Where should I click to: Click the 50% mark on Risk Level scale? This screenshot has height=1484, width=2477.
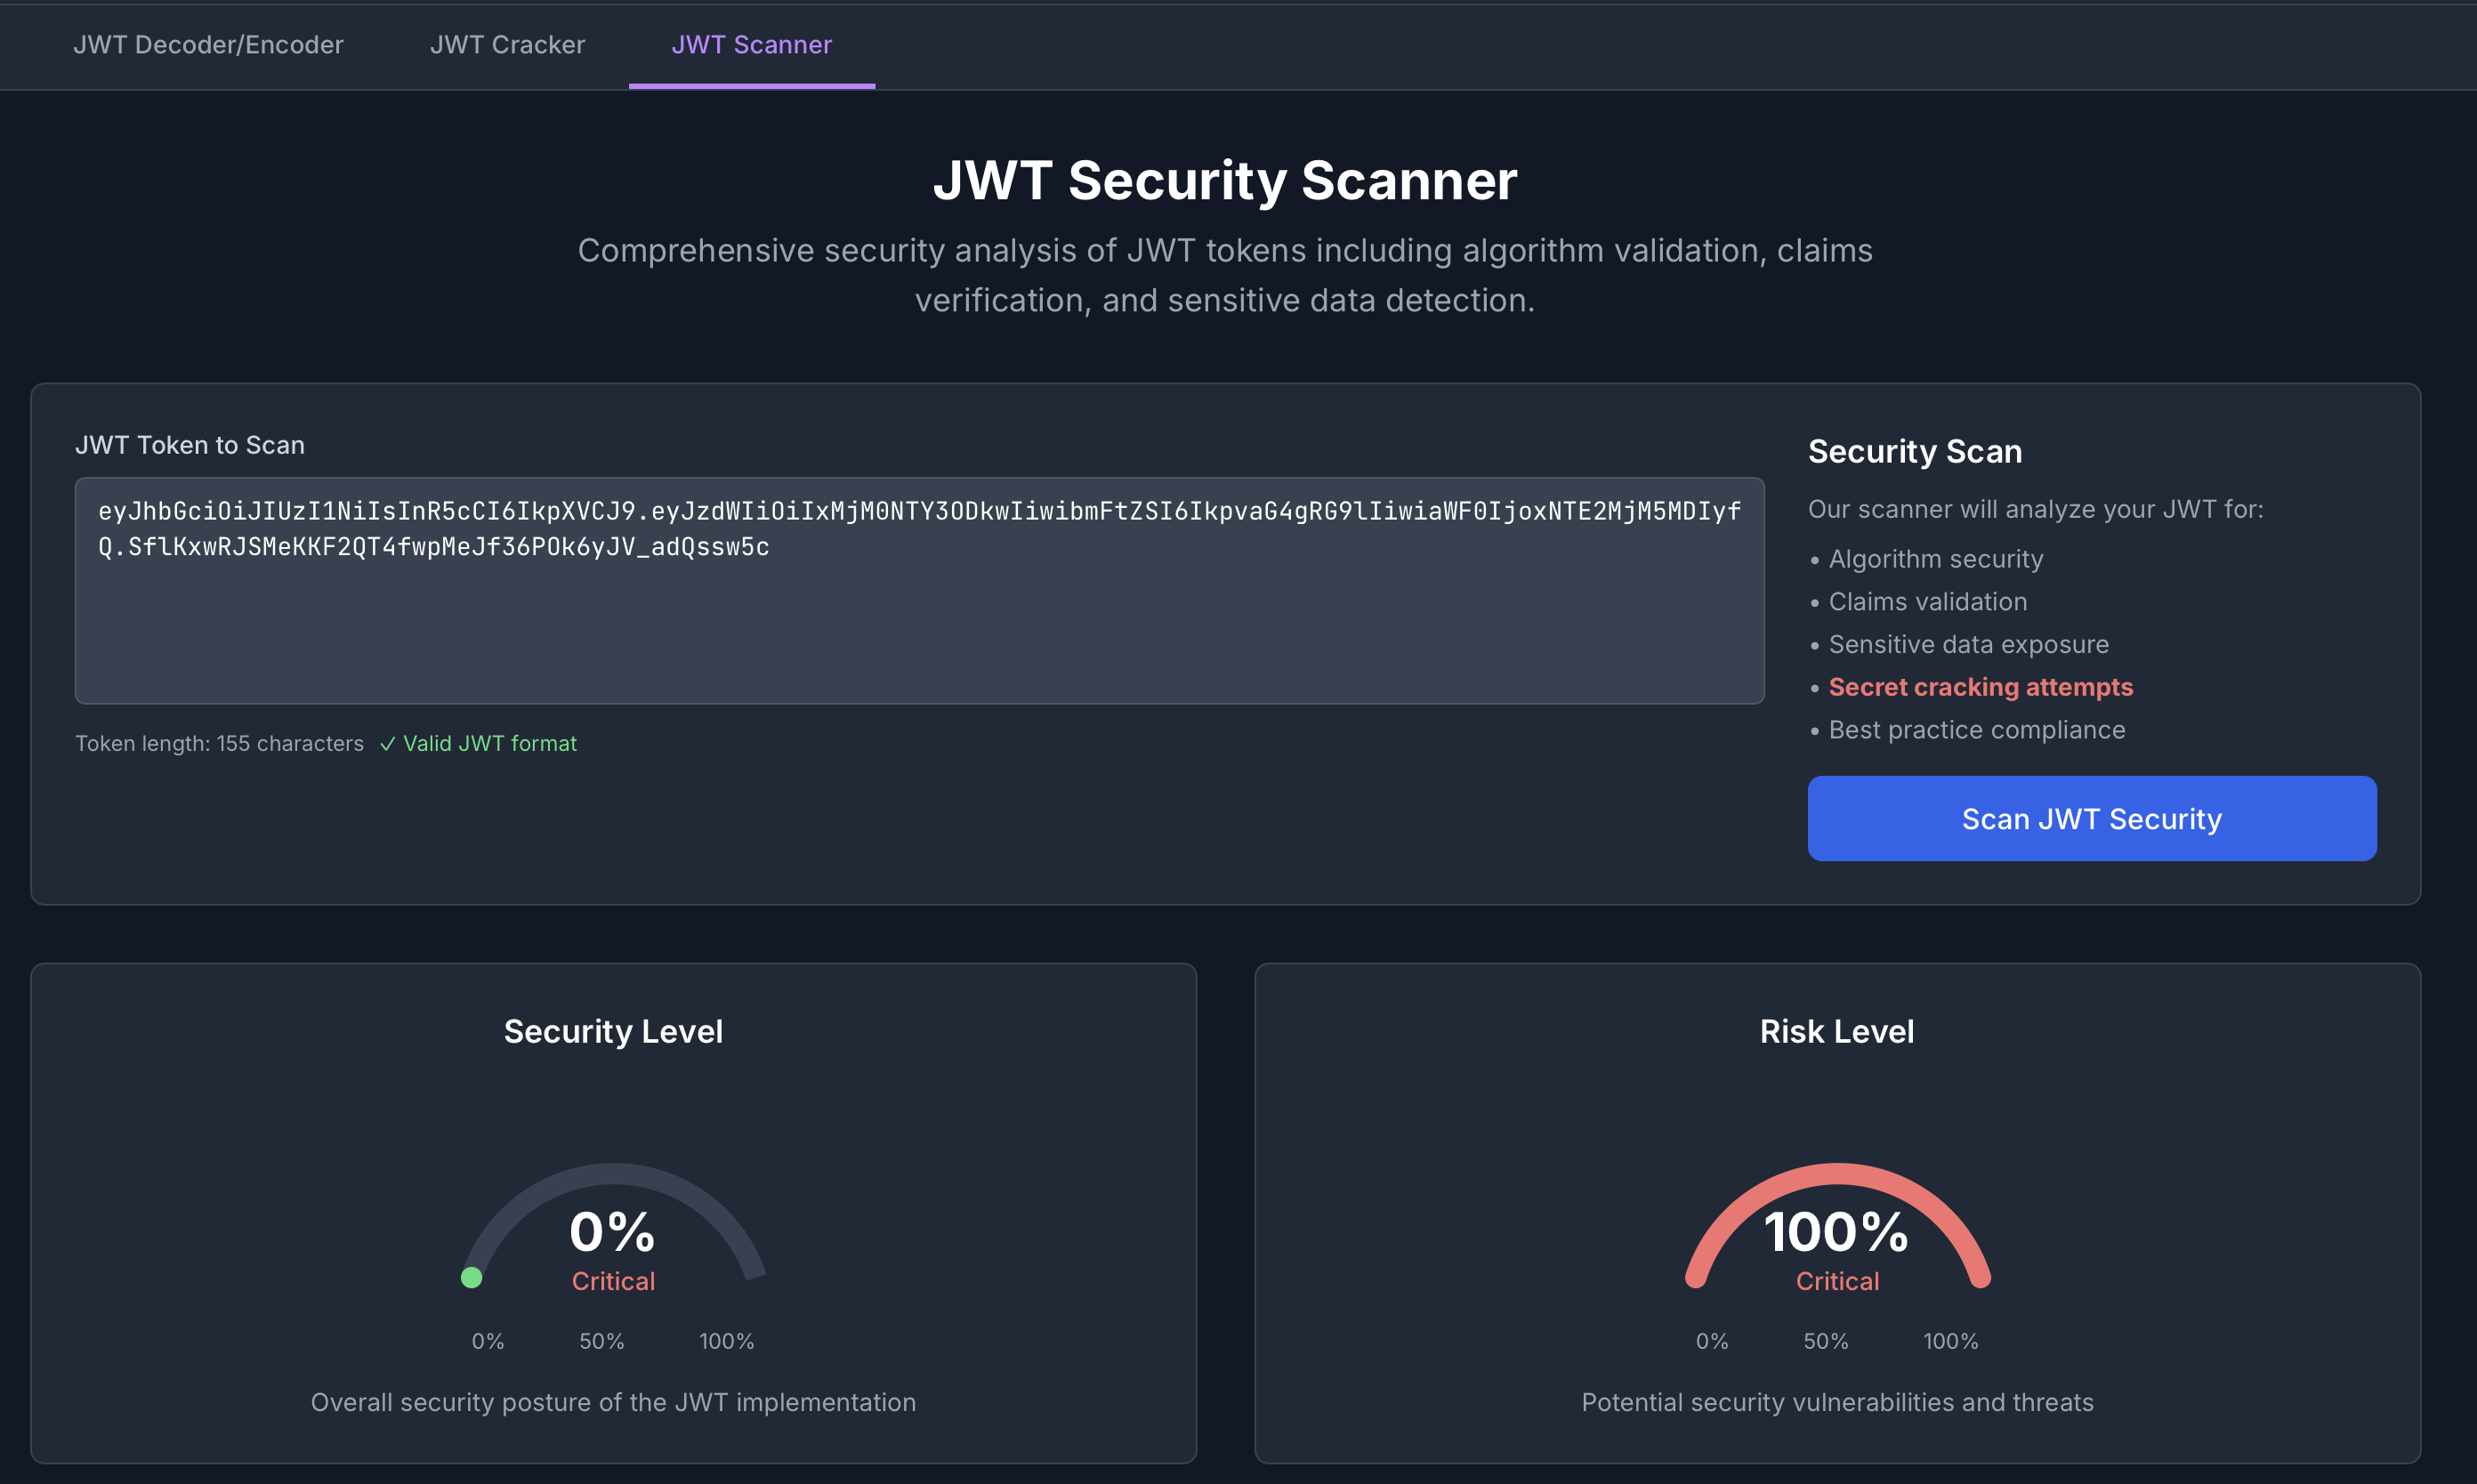pos(1825,1341)
